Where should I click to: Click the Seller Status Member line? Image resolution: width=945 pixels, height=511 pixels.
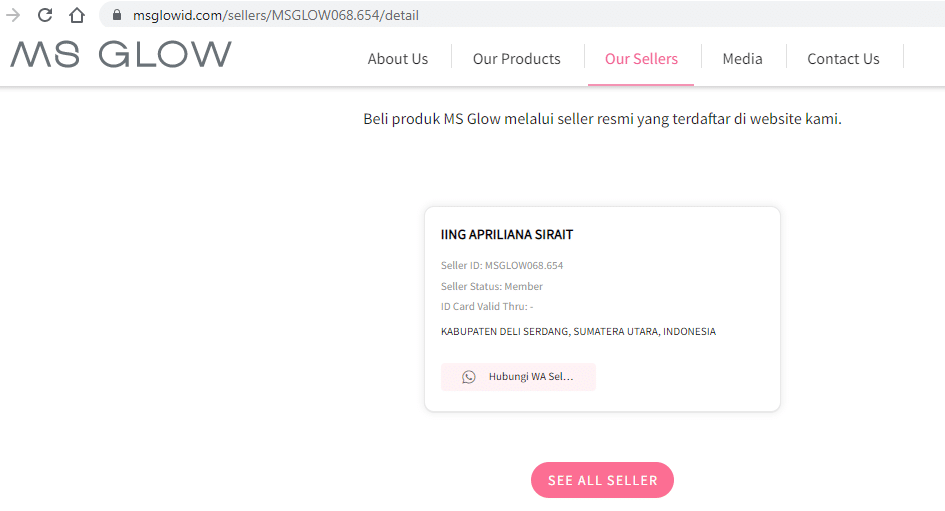(x=491, y=287)
